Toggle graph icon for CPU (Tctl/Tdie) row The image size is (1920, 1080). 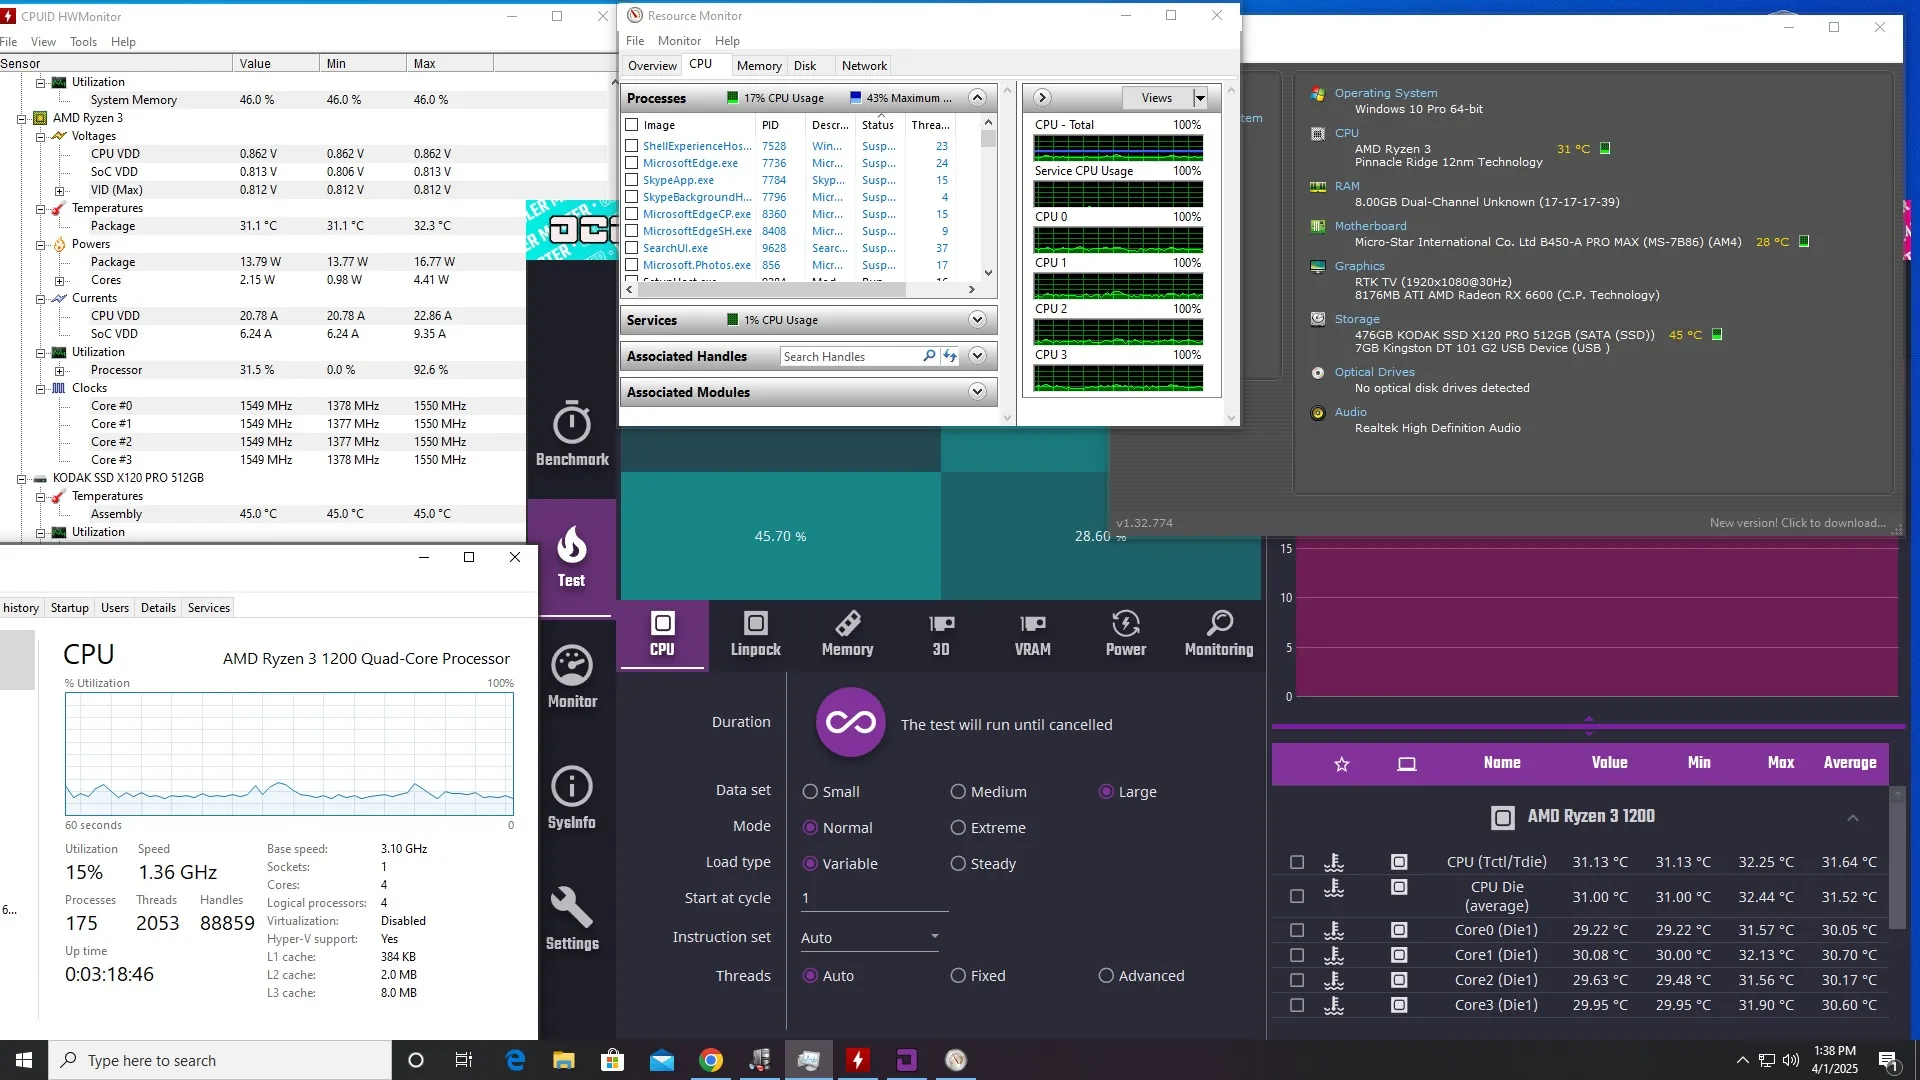1334,862
